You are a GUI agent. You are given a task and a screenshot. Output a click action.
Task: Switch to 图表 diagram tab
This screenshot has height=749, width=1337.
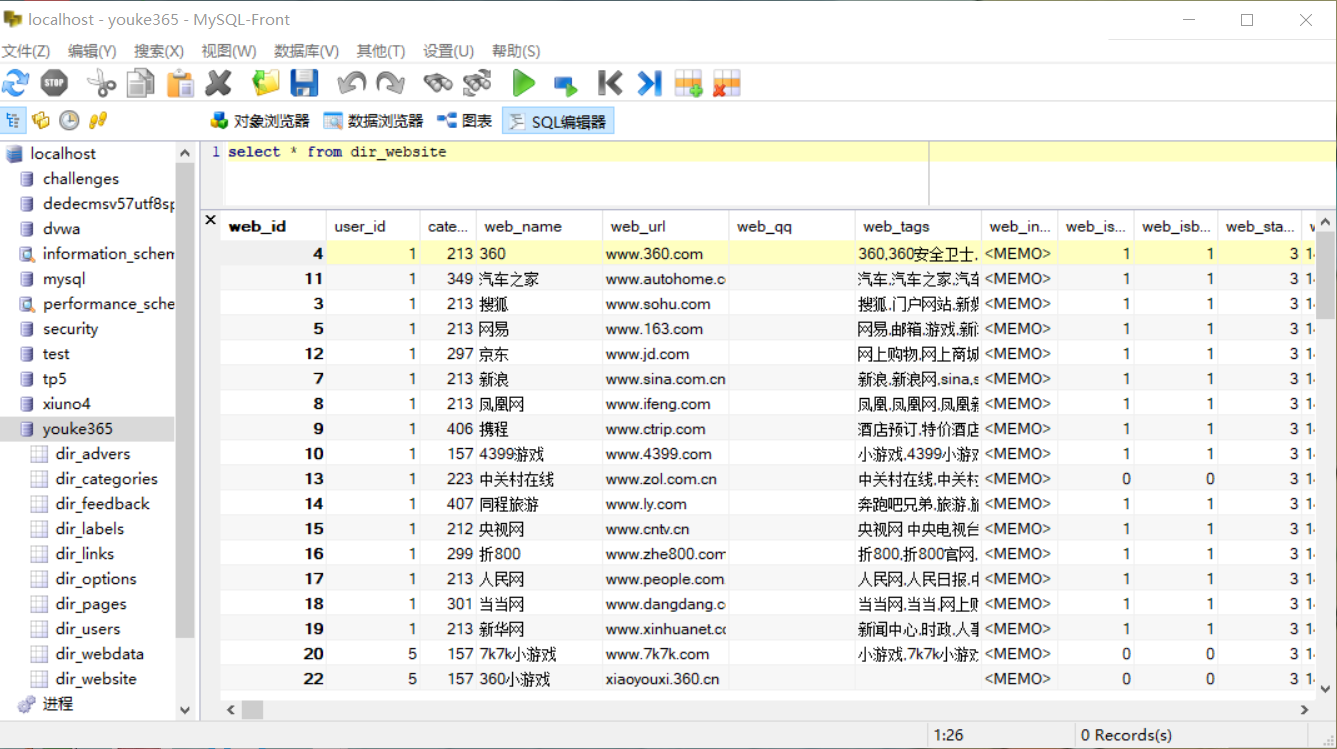pyautogui.click(x=465, y=121)
